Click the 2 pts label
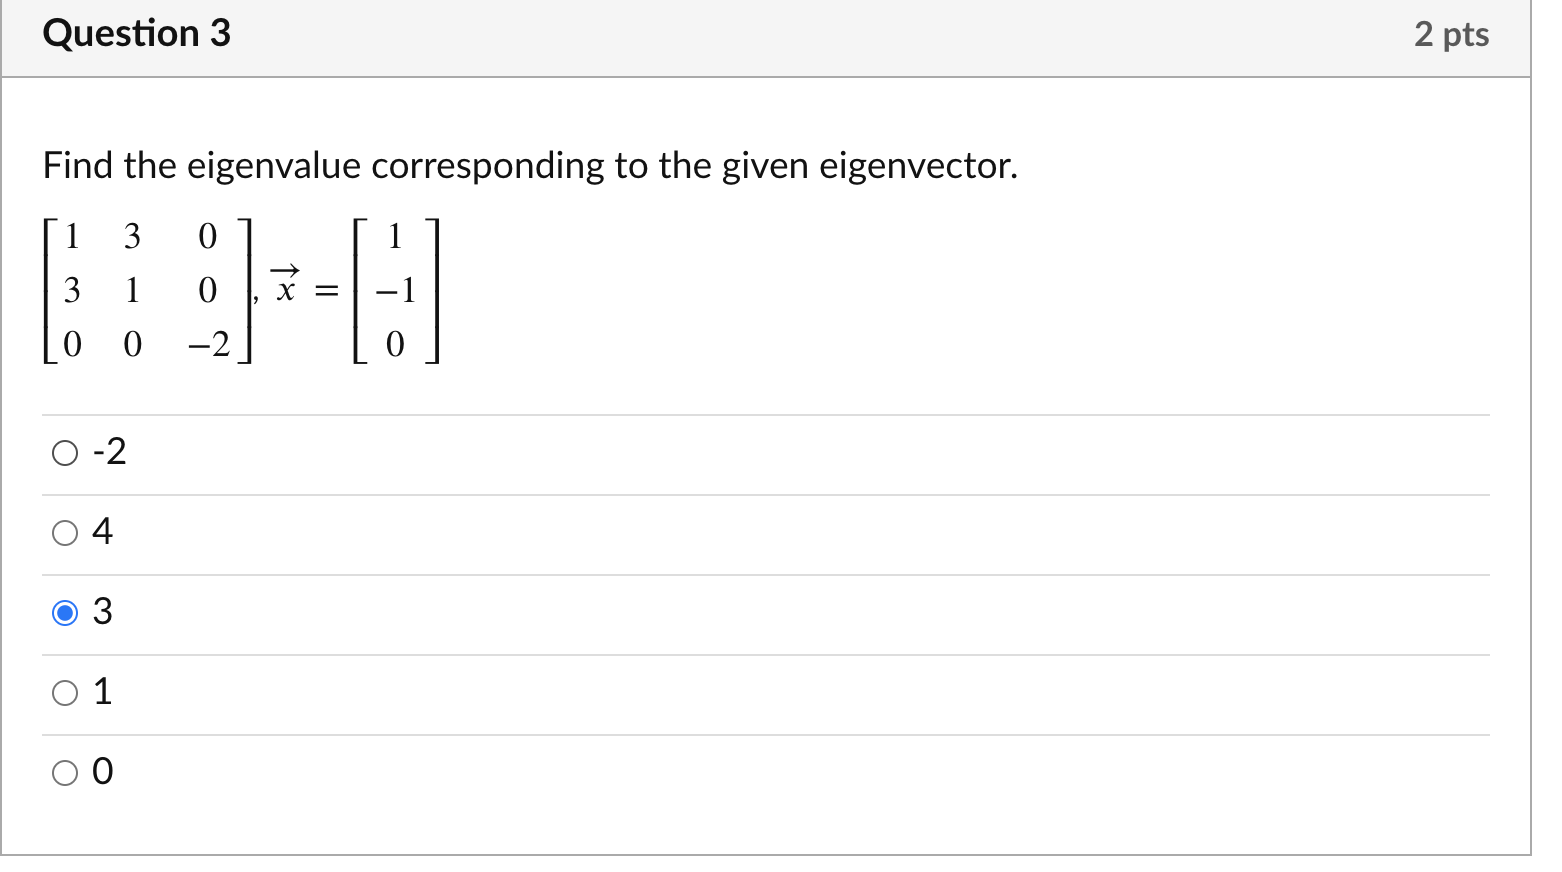This screenshot has height=872, width=1562. (x=1453, y=33)
